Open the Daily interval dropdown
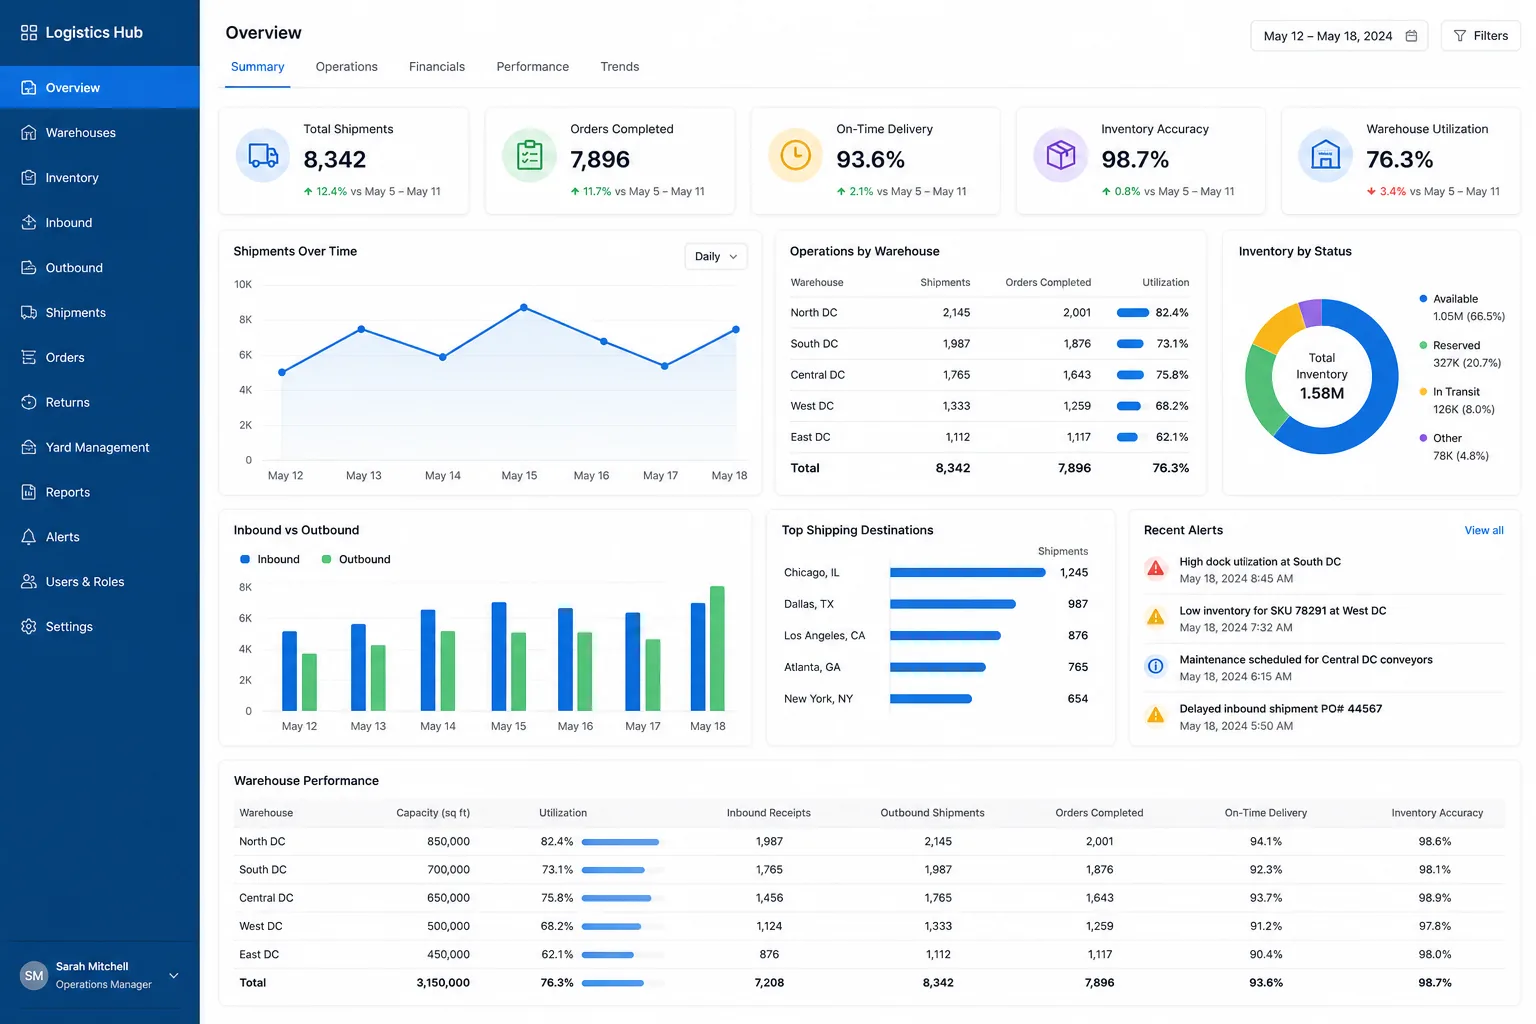The height and width of the screenshot is (1024, 1536). click(716, 257)
